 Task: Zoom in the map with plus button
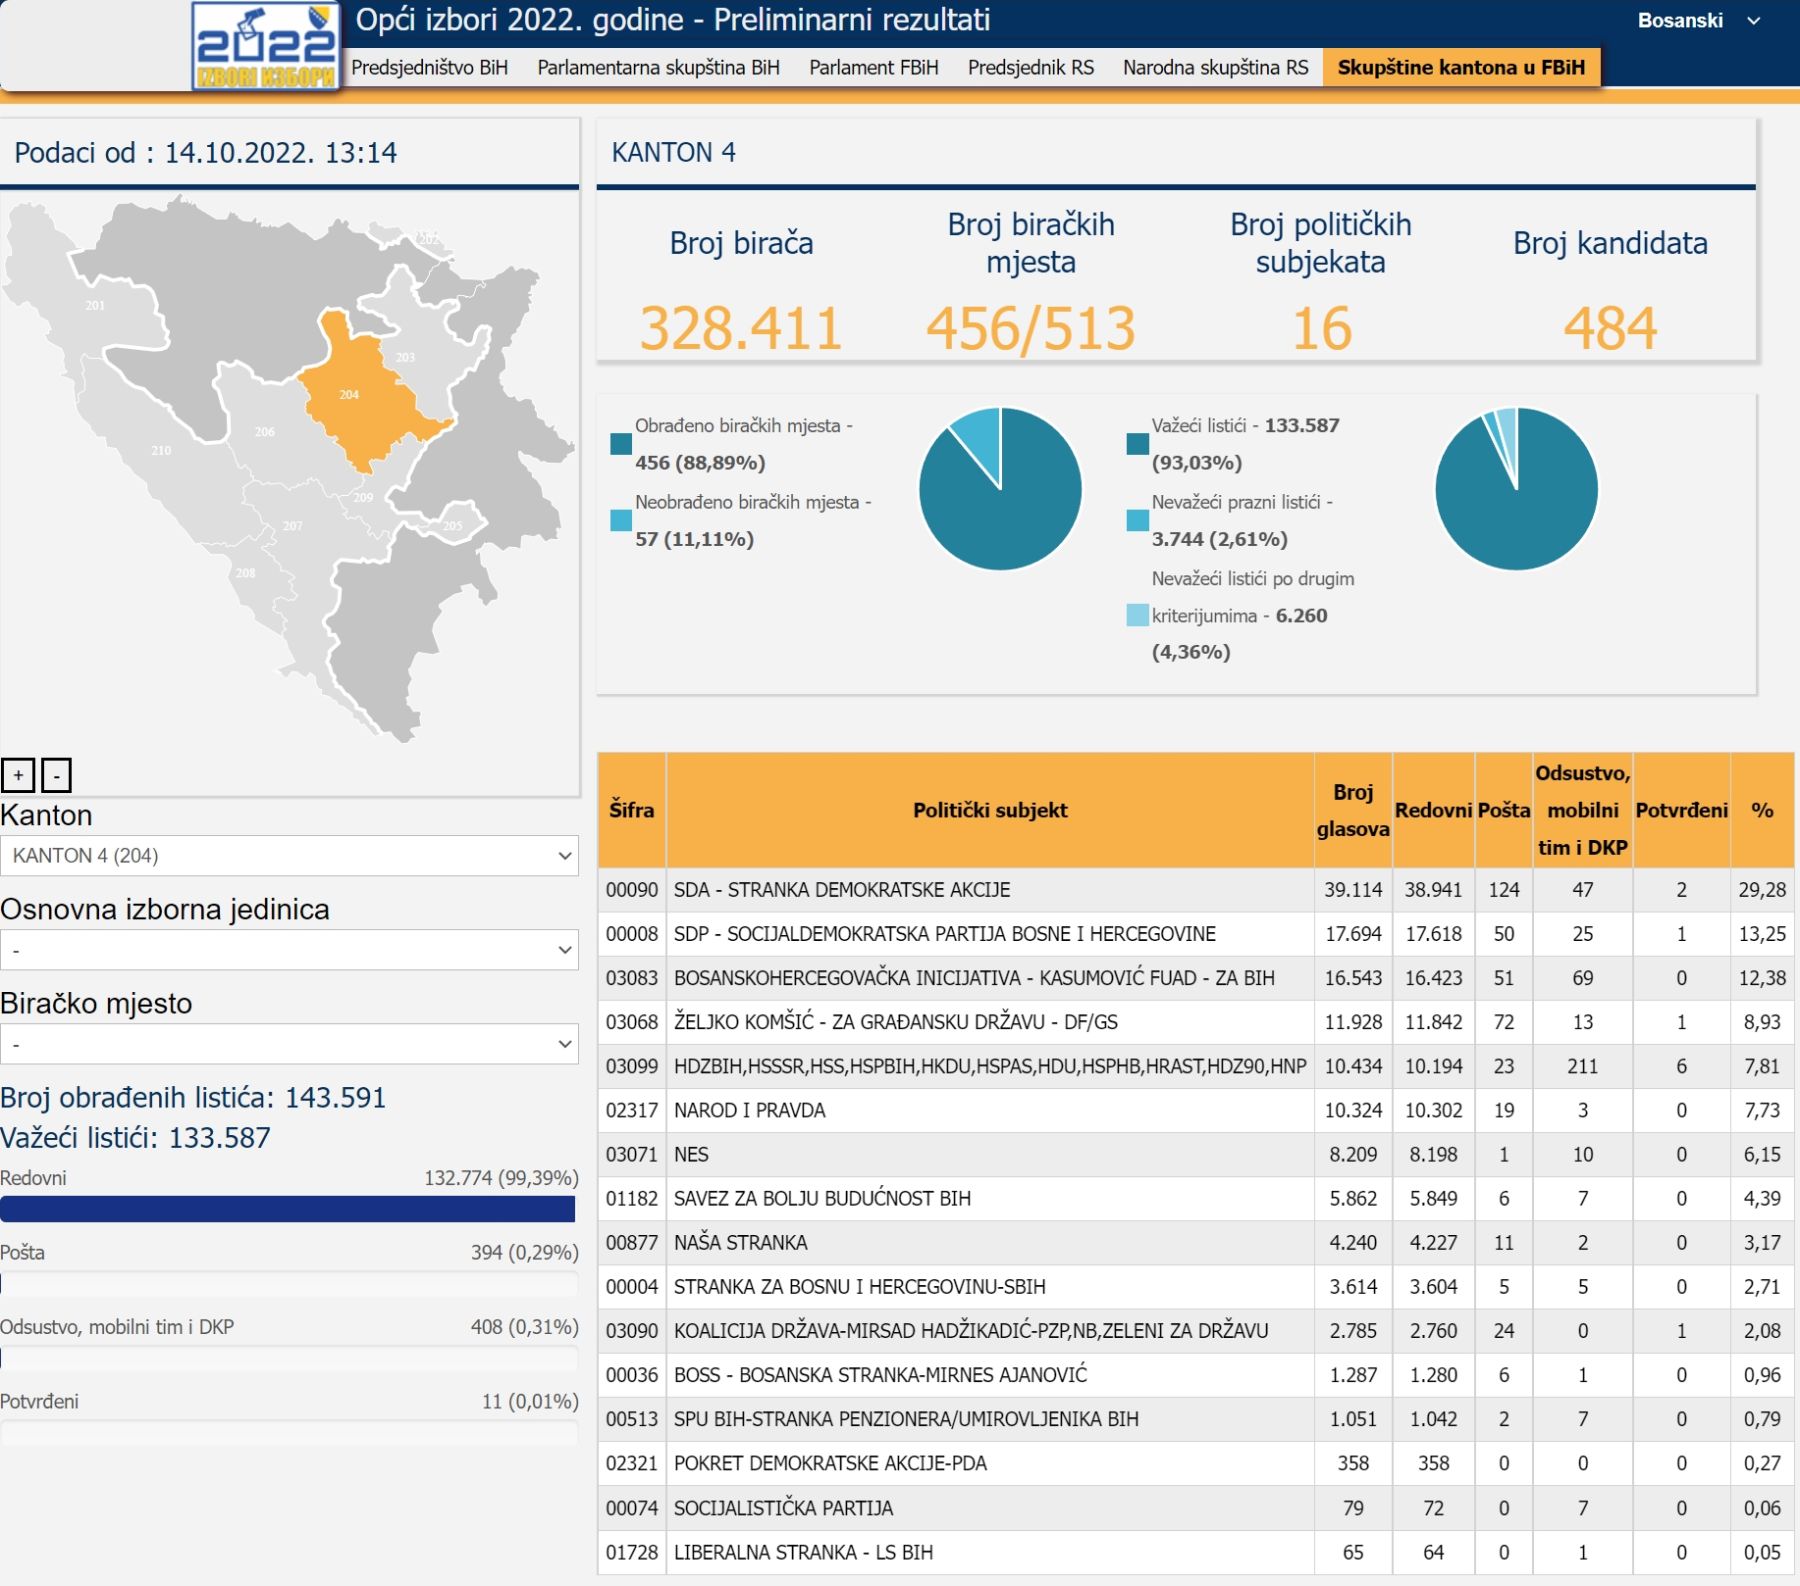click(18, 775)
